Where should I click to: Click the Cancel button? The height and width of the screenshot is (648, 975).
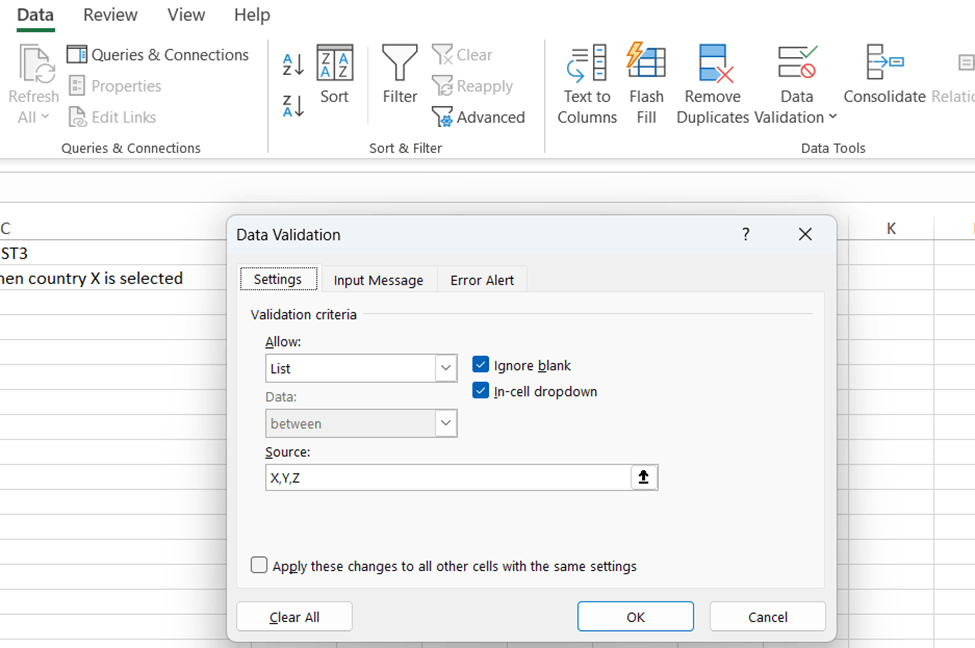coord(768,616)
